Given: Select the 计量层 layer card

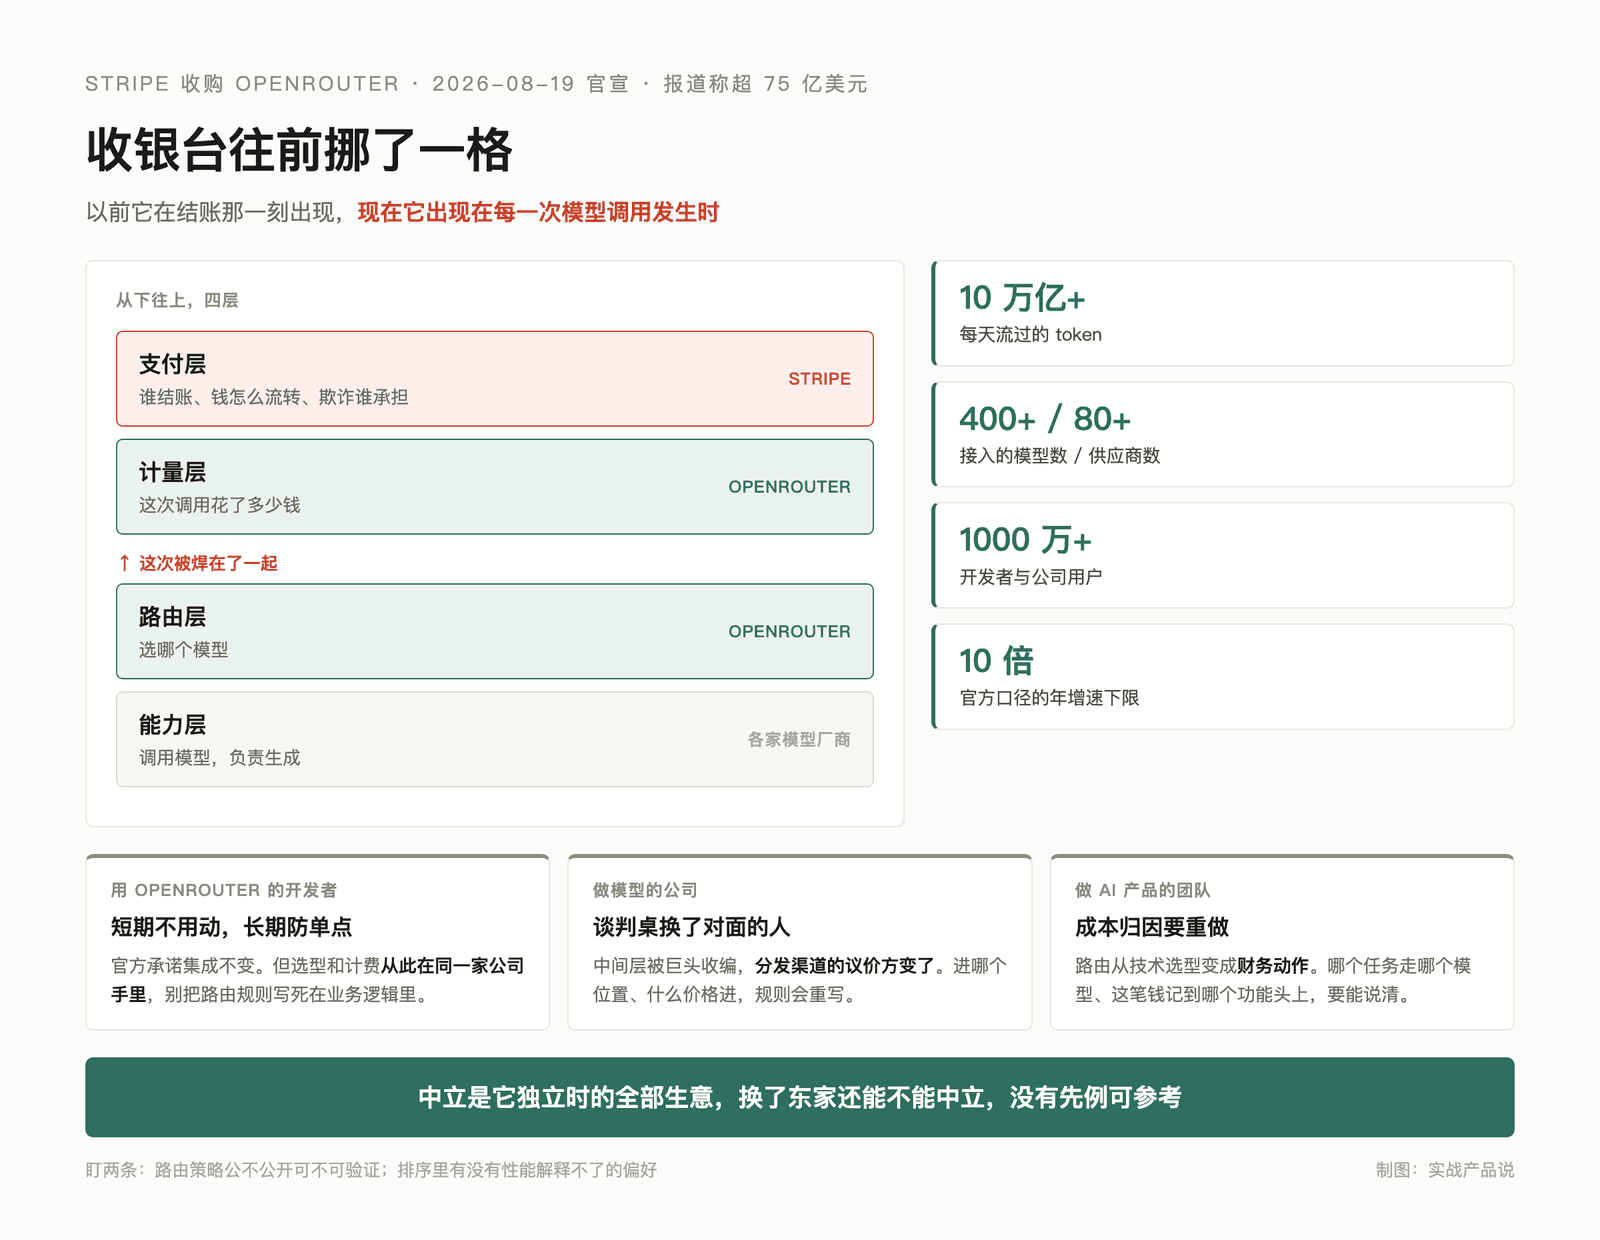Looking at the screenshot, I should 495,487.
